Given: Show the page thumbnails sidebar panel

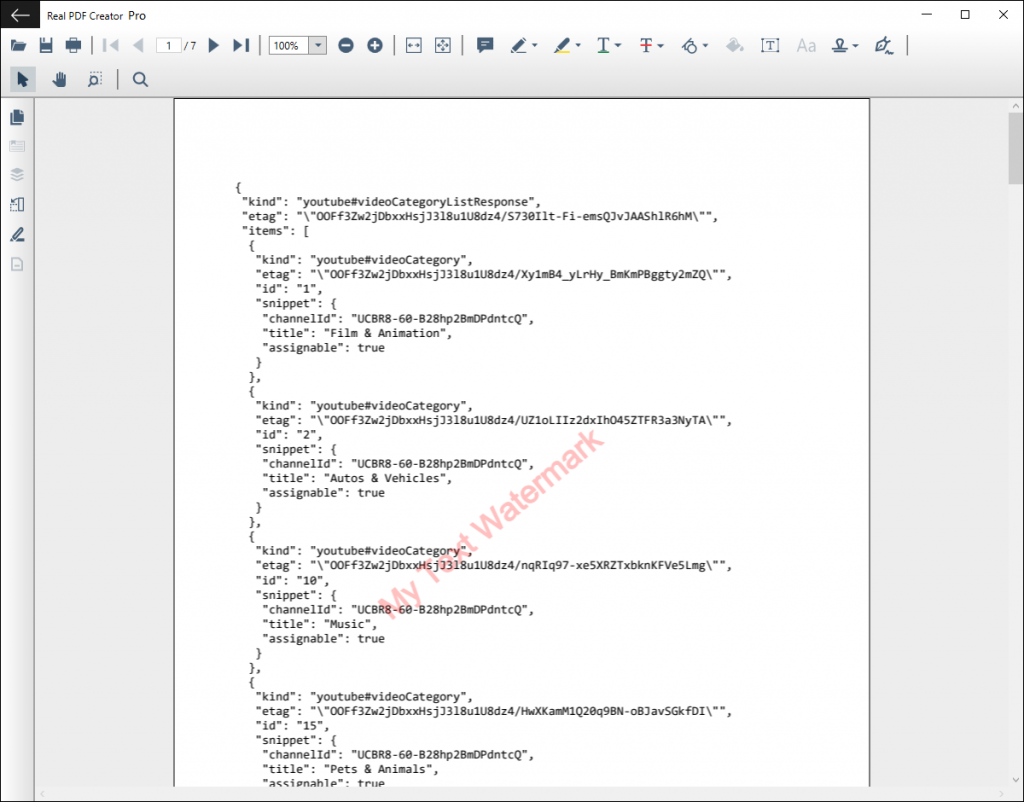Looking at the screenshot, I should point(17,117).
